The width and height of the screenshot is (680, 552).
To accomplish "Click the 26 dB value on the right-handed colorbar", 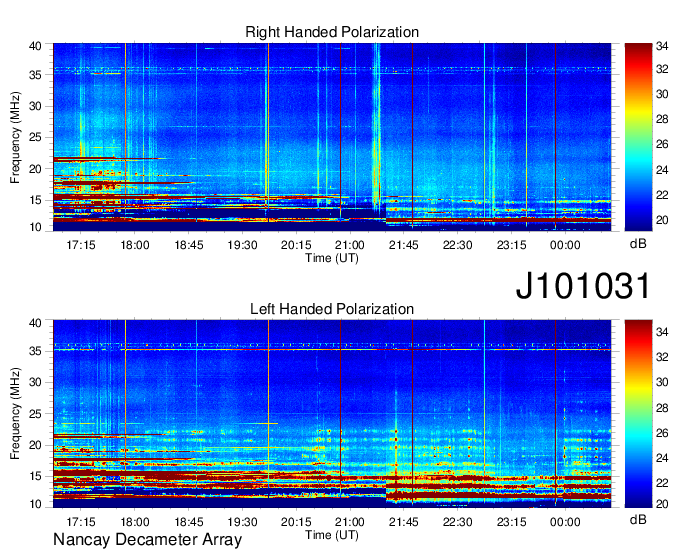I will pos(662,144).
